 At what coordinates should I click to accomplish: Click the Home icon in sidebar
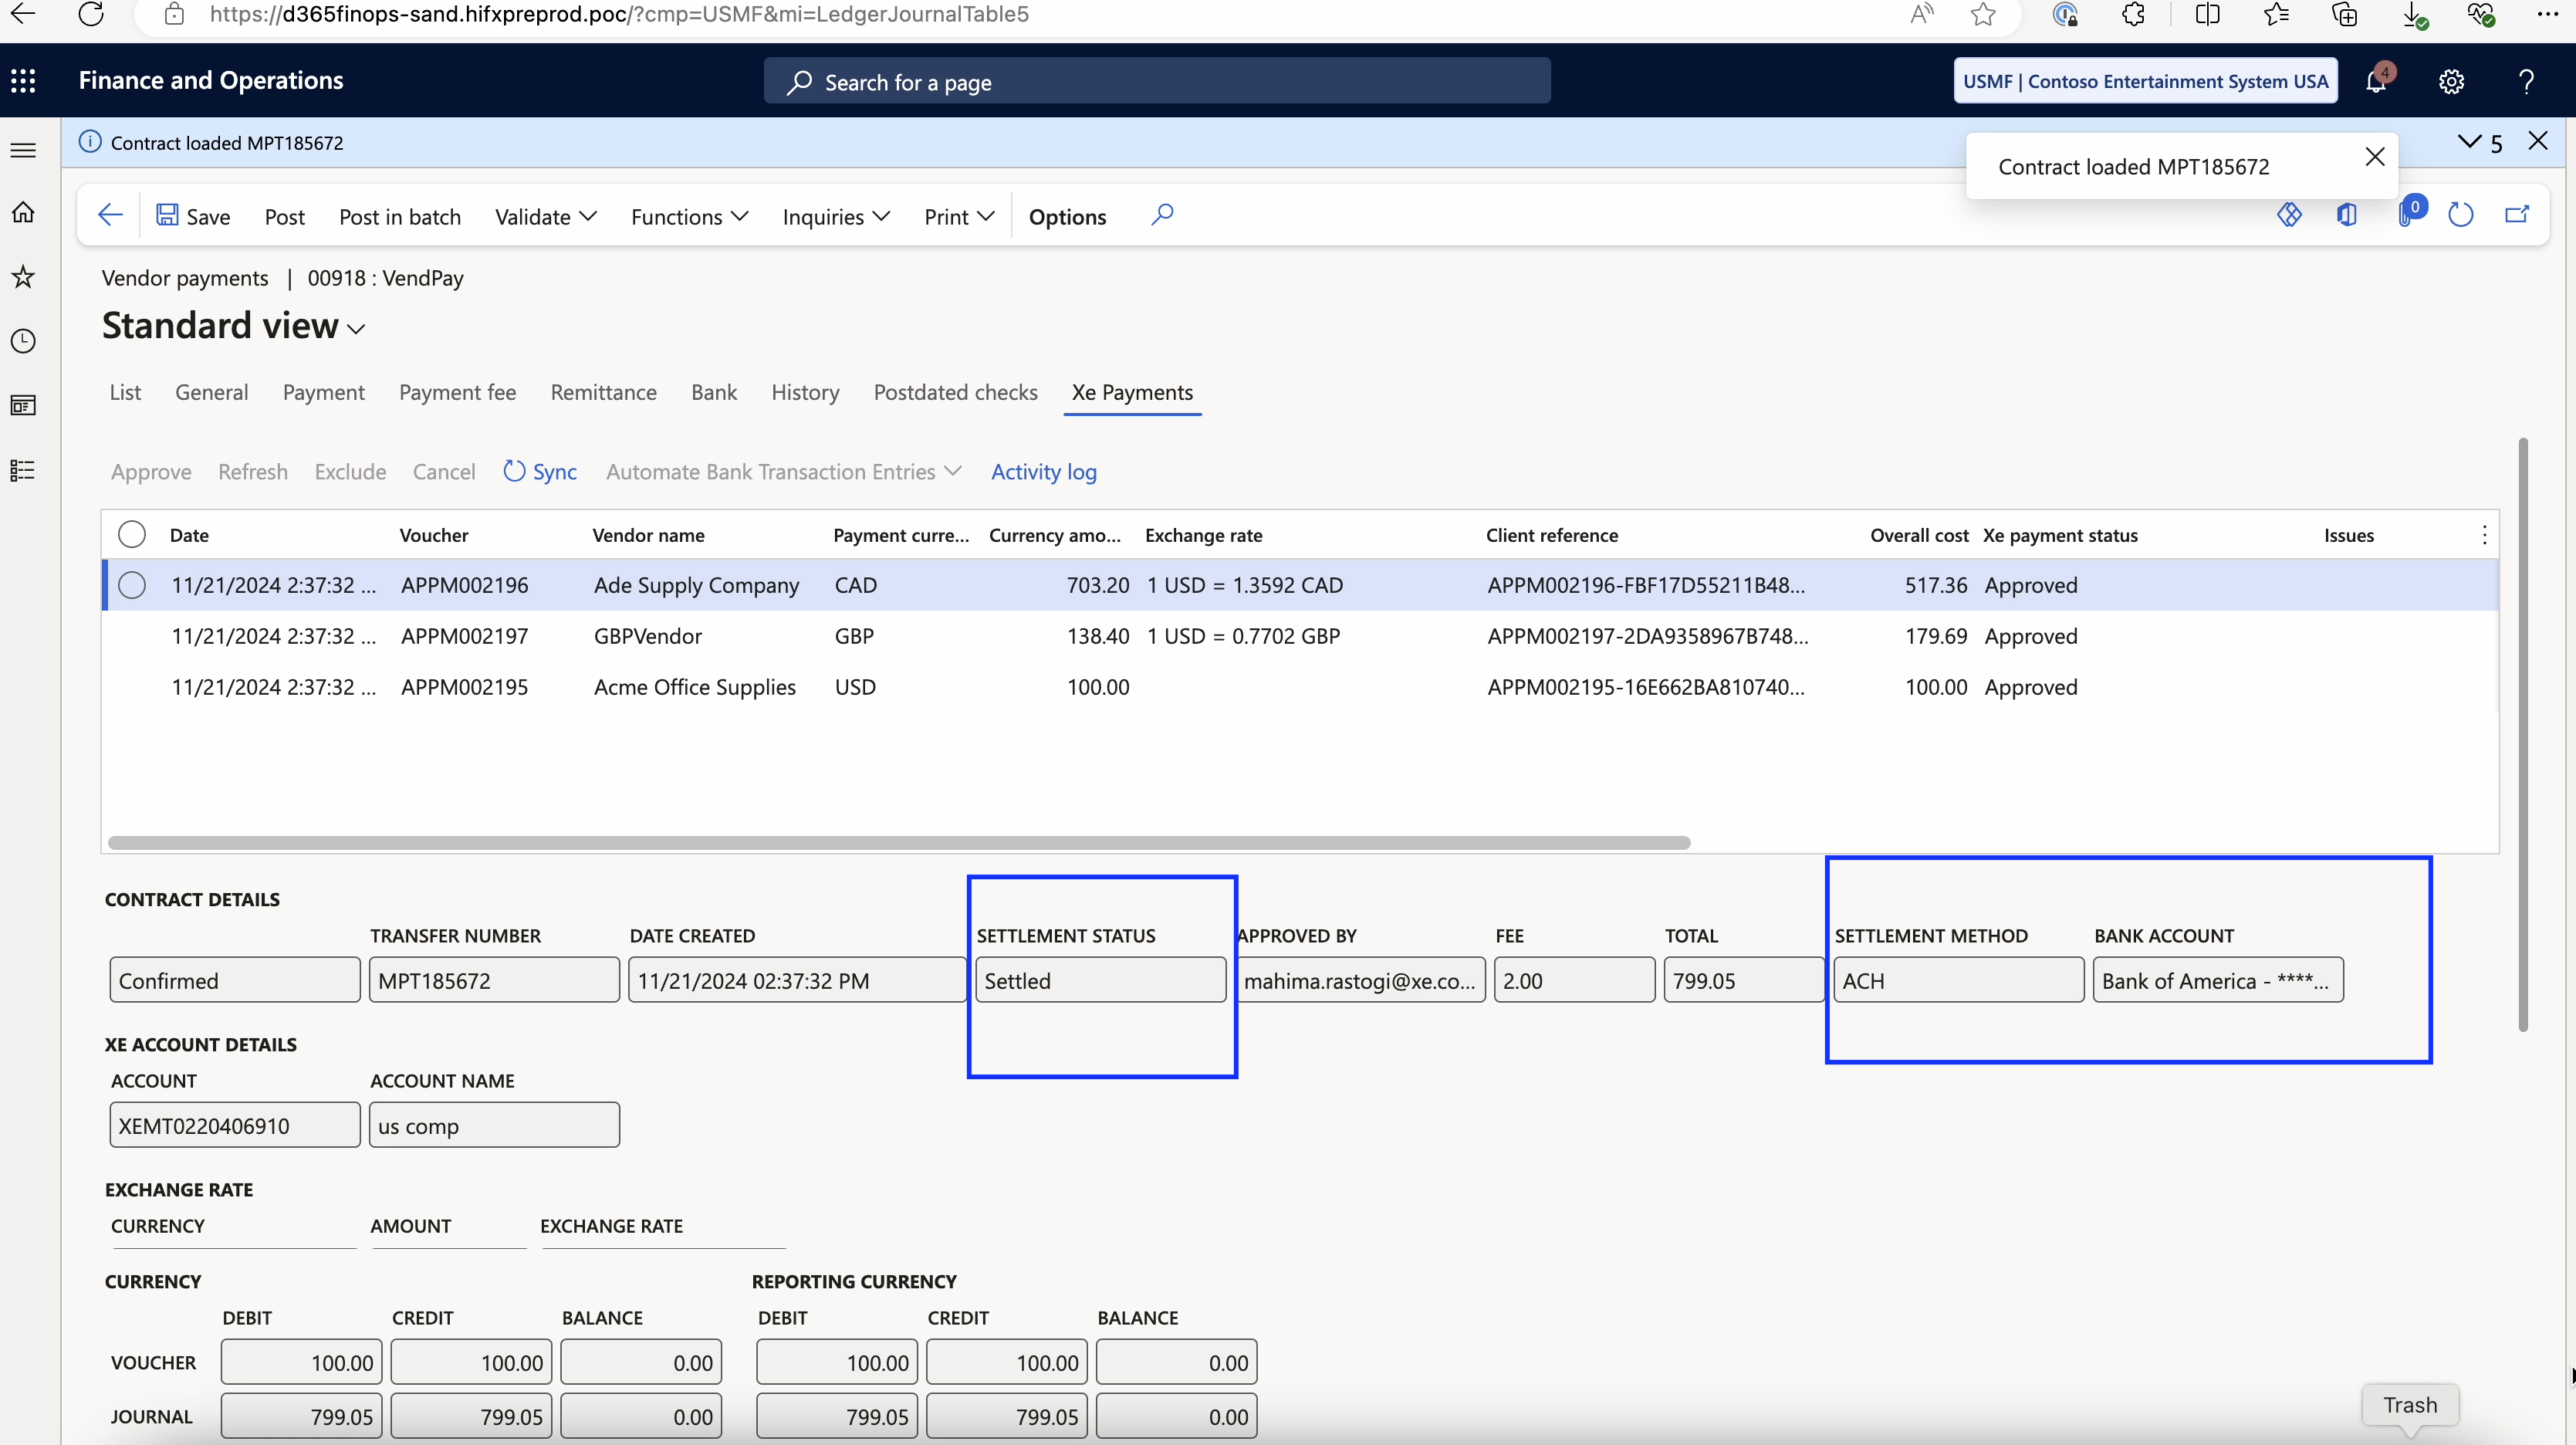point(23,212)
